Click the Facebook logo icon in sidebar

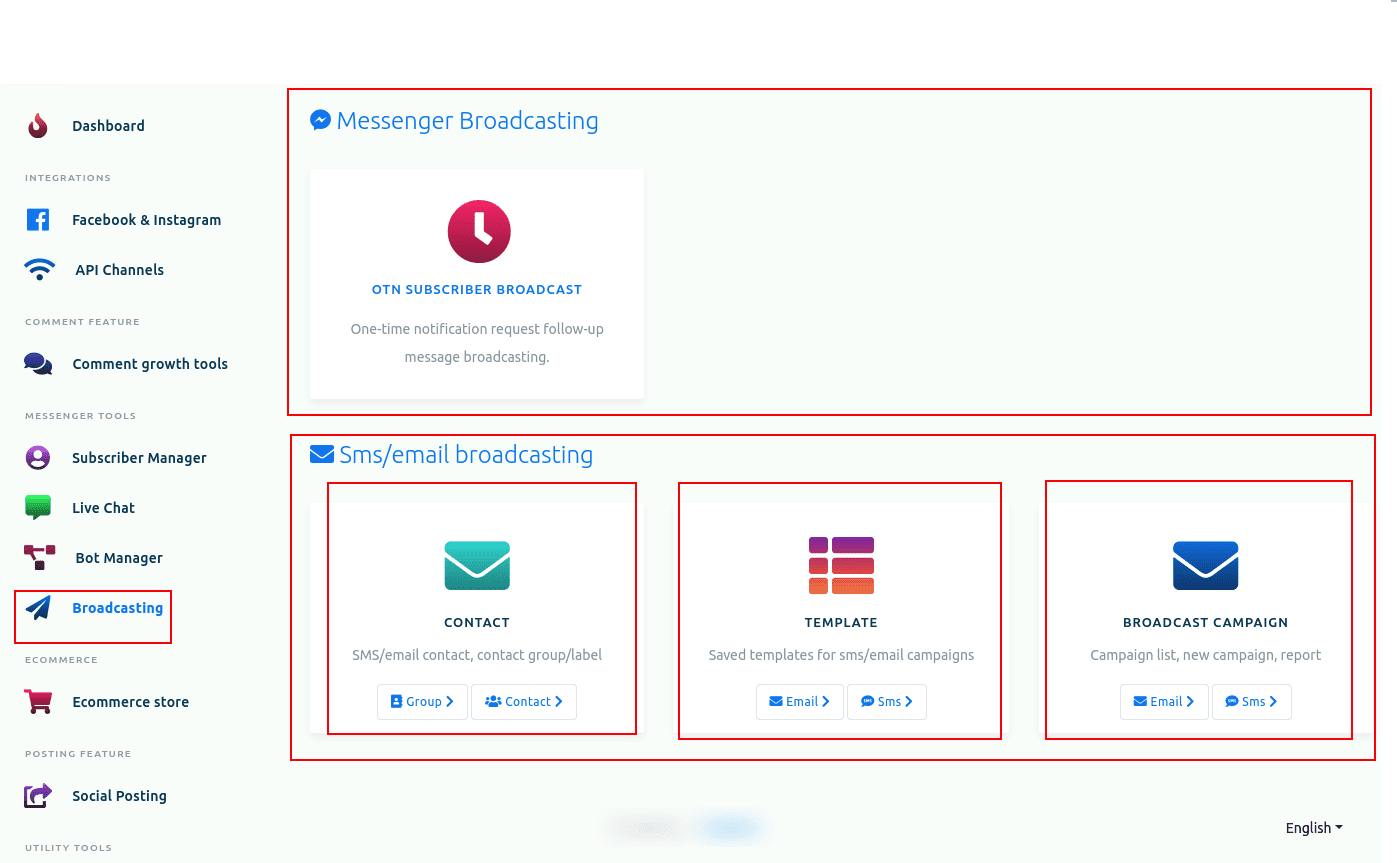[38, 220]
